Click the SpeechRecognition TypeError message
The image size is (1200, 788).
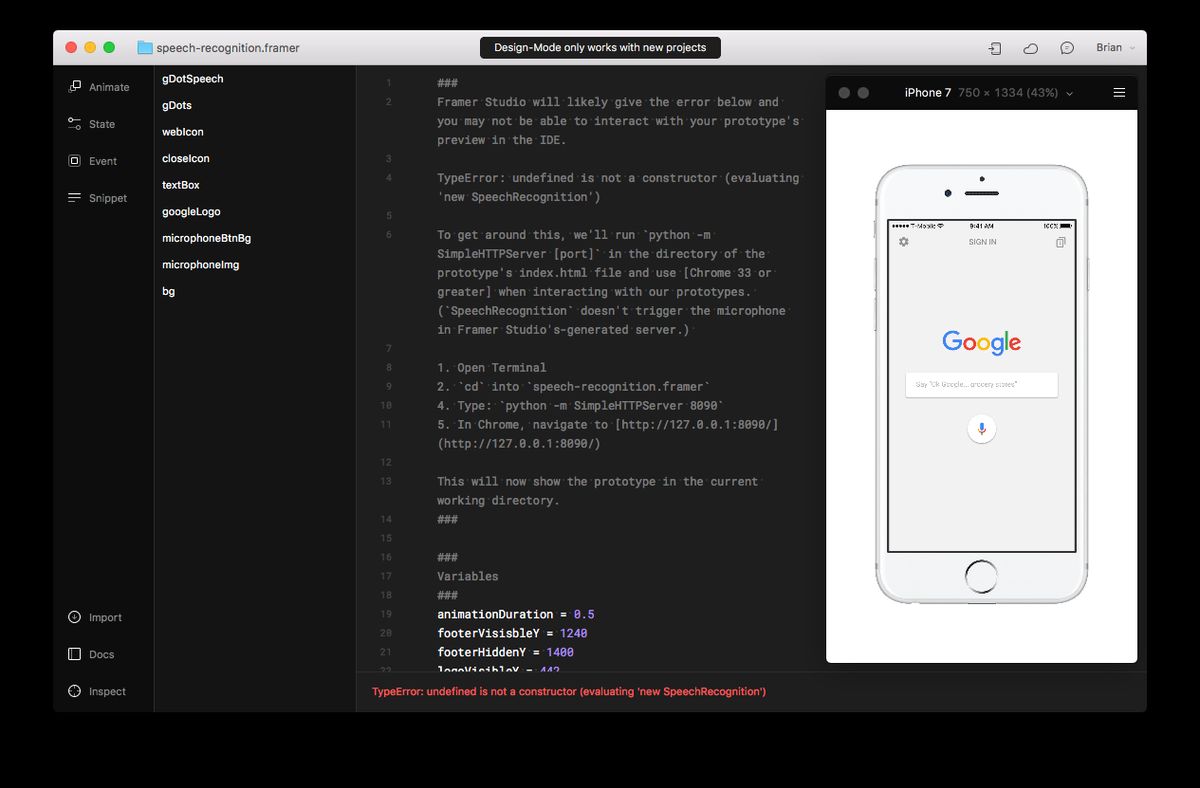pyautogui.click(x=569, y=691)
